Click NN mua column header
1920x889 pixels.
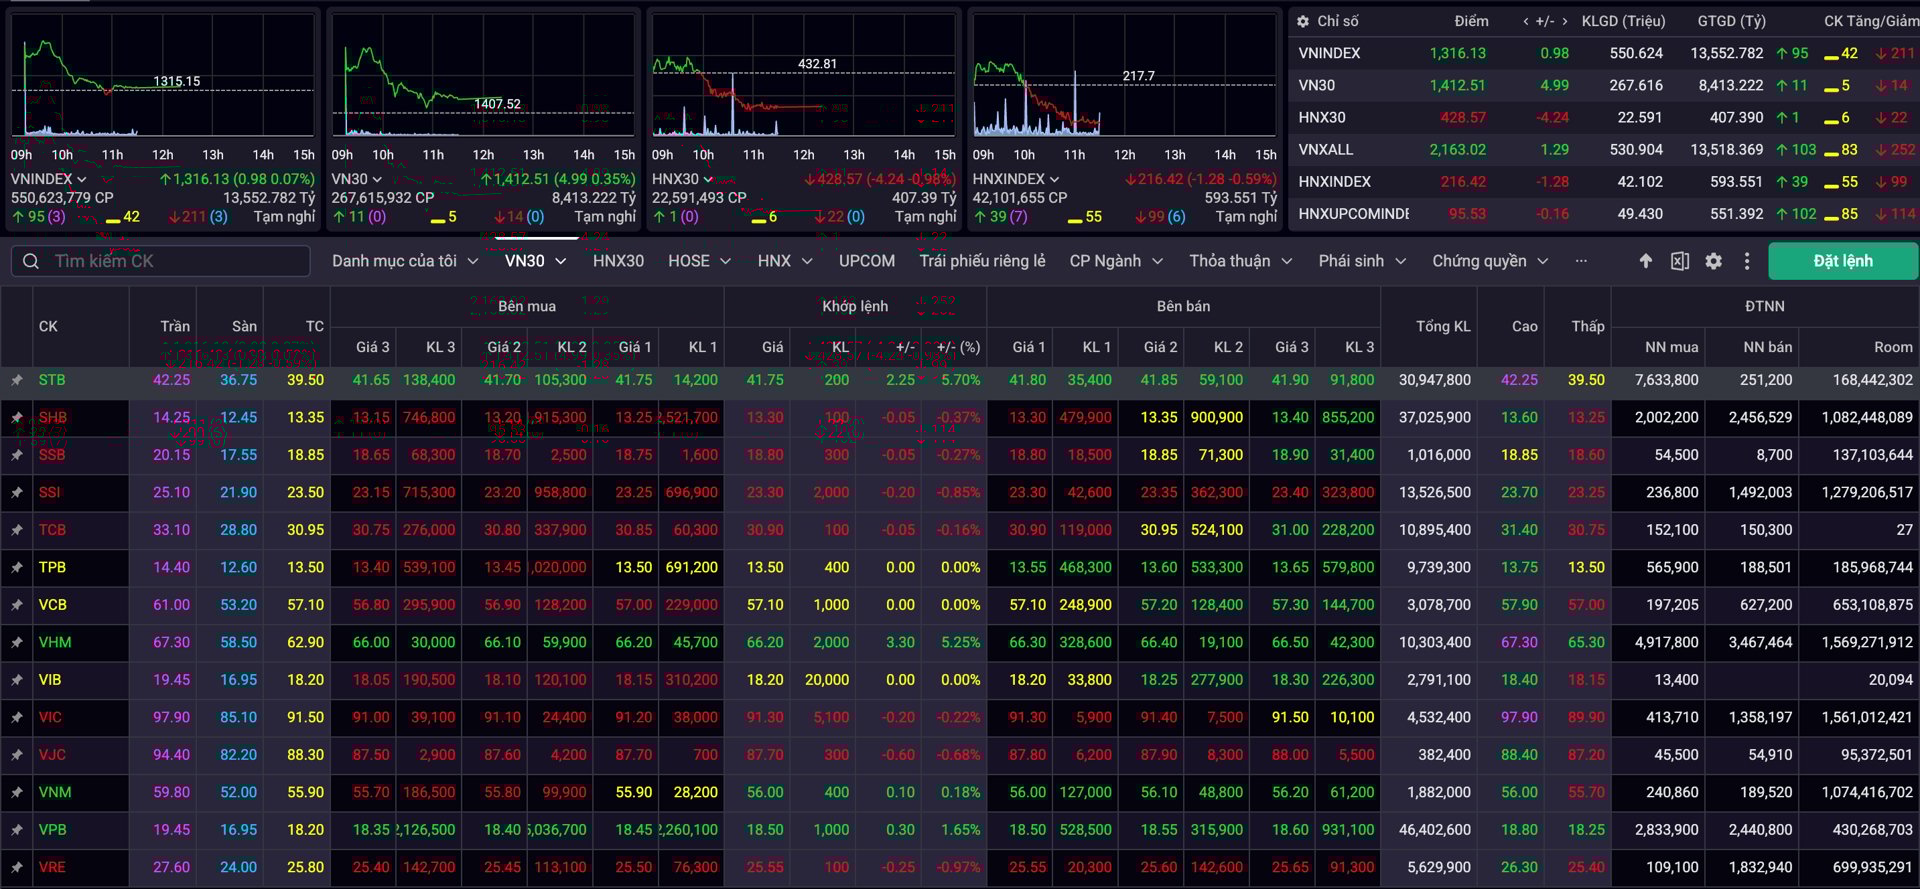1671,347
